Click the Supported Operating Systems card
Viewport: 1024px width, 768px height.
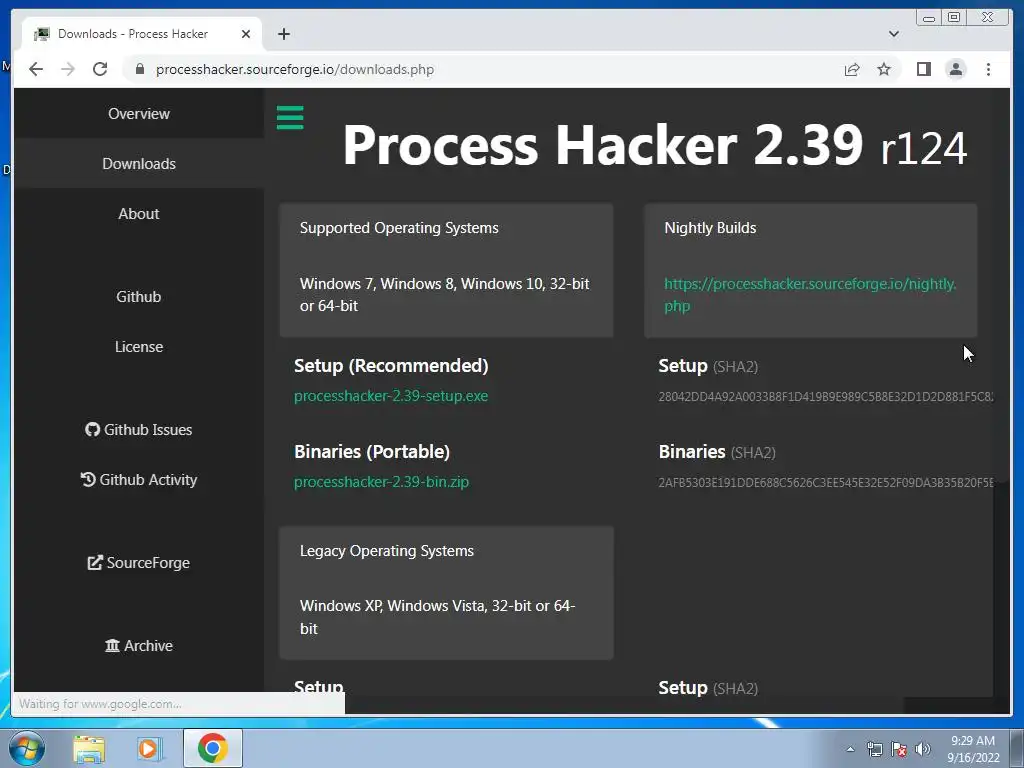(446, 270)
